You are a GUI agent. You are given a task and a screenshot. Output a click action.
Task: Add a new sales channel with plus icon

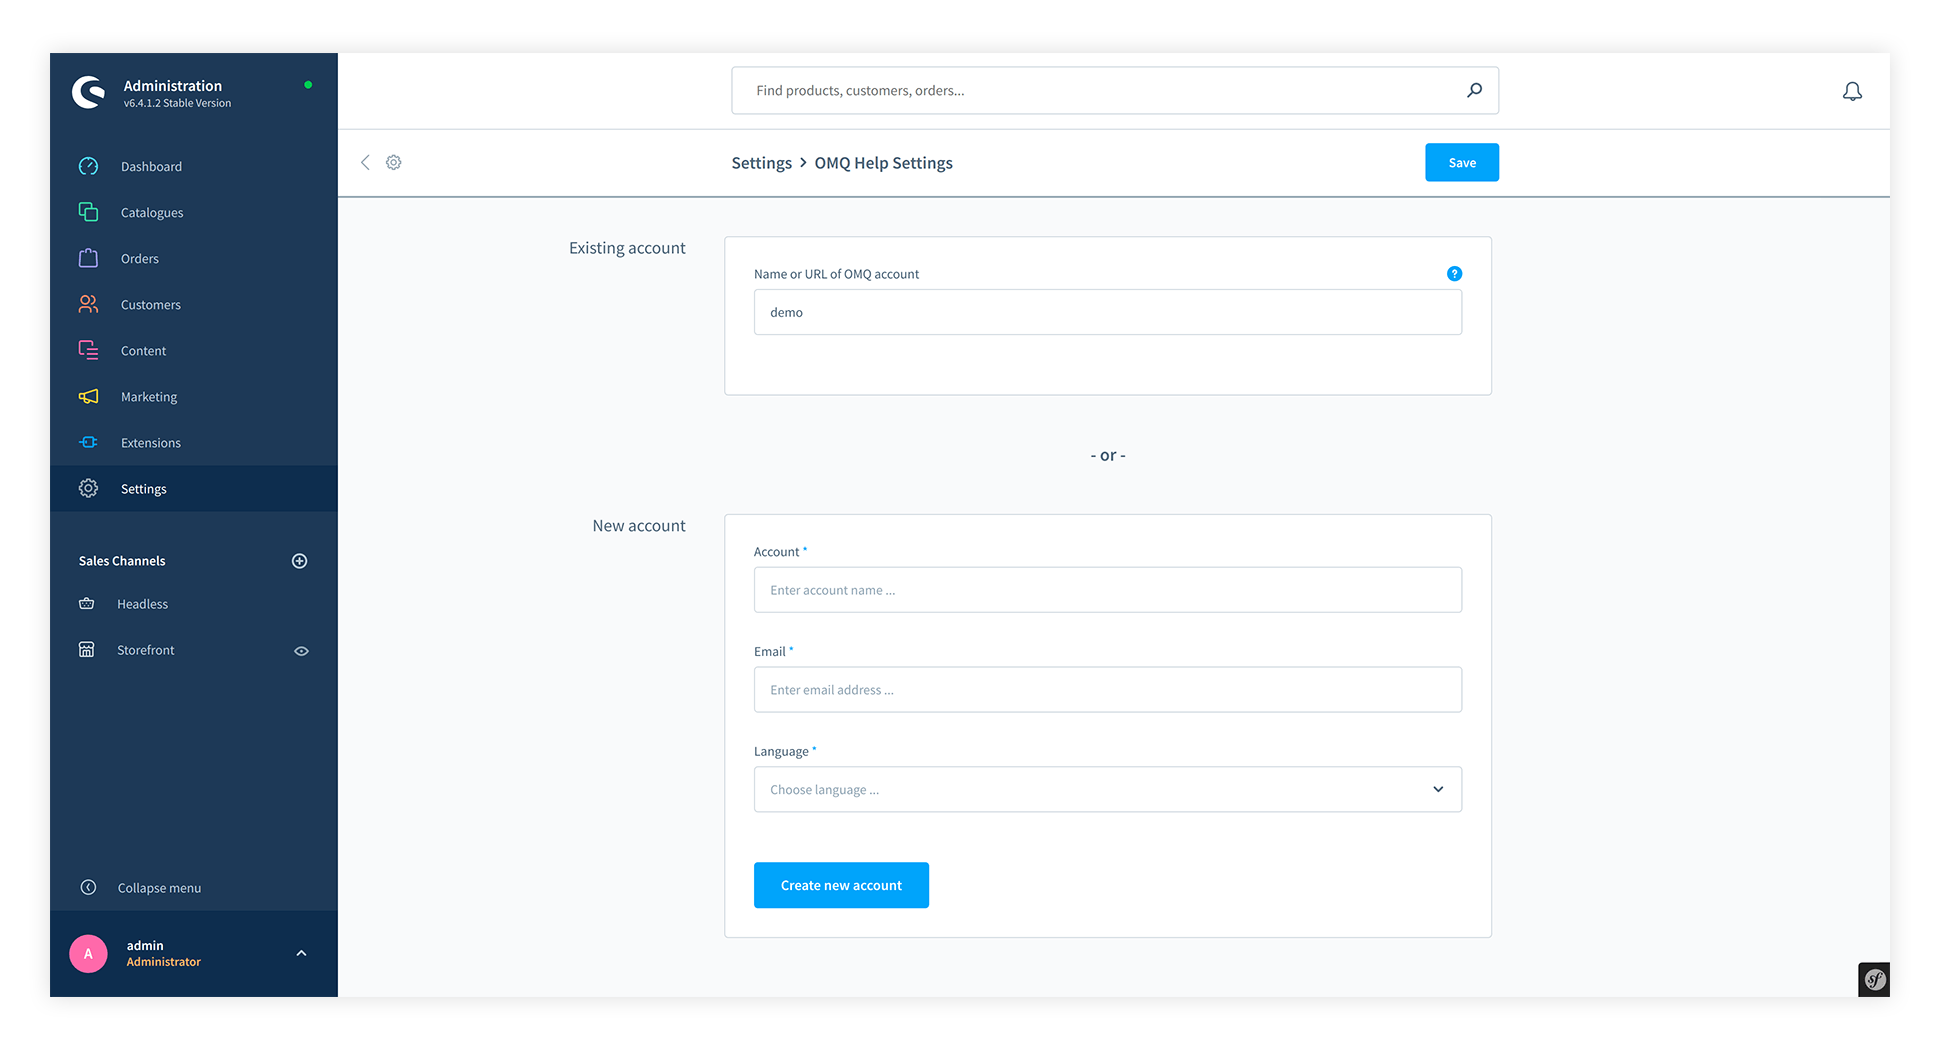click(299, 561)
